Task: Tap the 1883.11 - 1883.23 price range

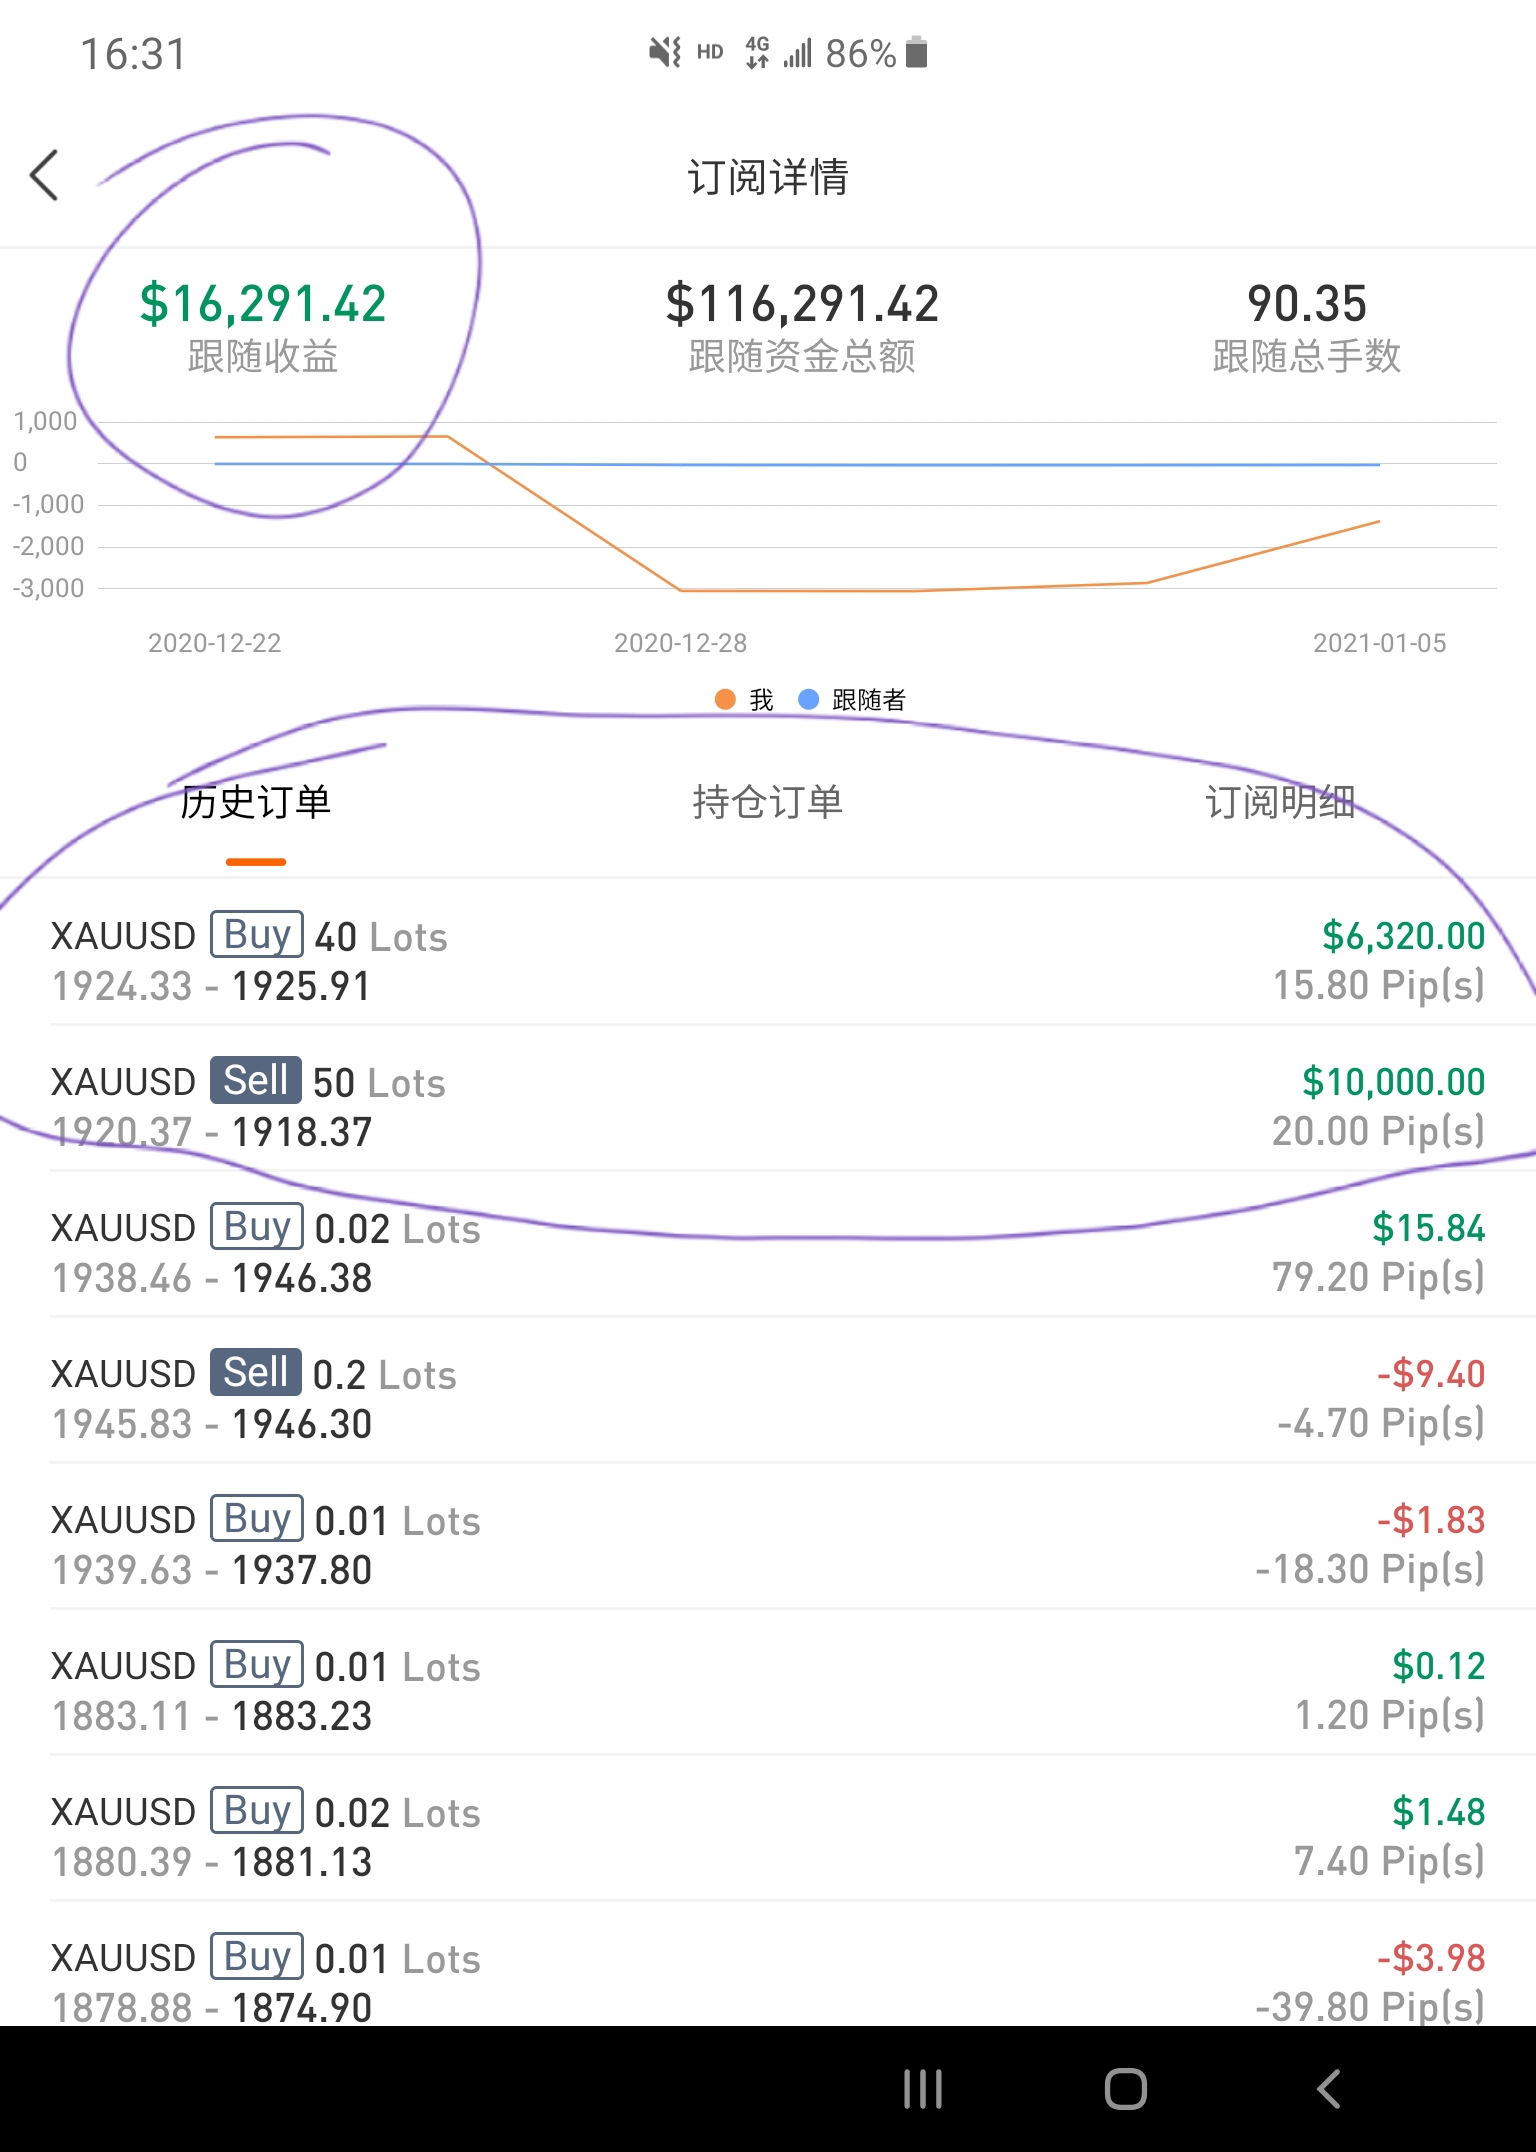Action: coord(212,1717)
